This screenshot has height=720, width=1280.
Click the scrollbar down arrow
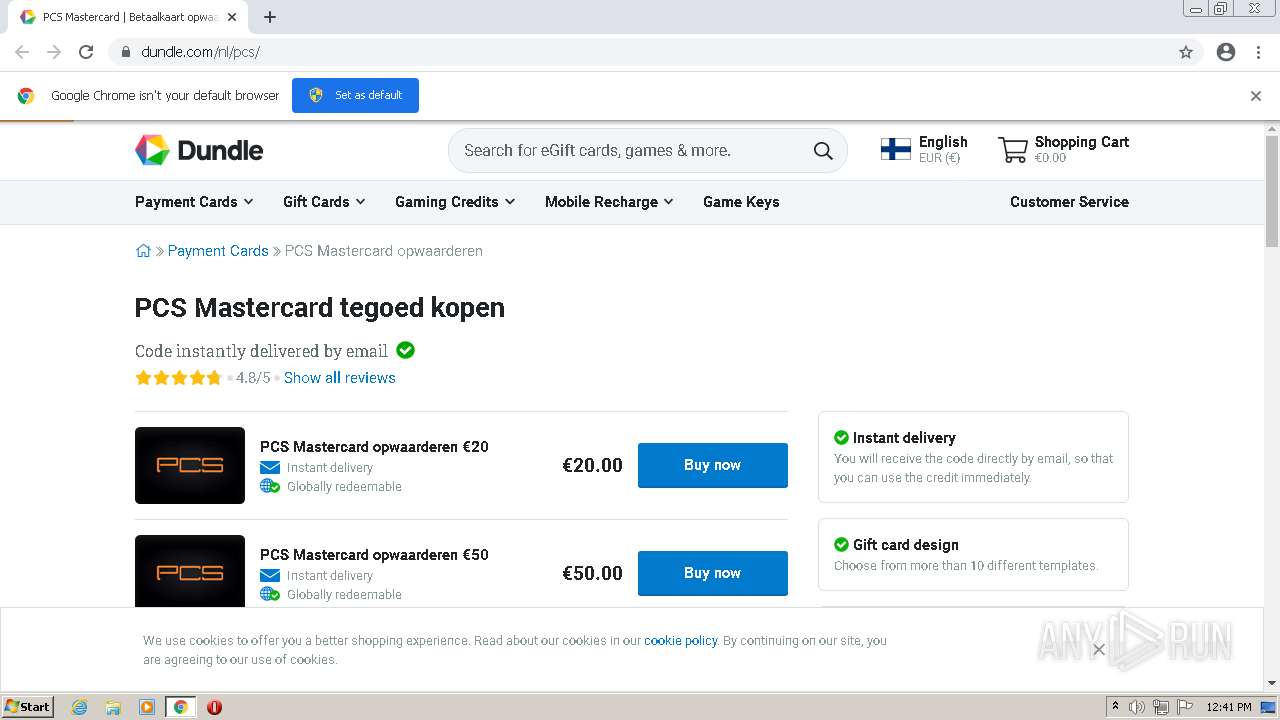pos(1272,683)
